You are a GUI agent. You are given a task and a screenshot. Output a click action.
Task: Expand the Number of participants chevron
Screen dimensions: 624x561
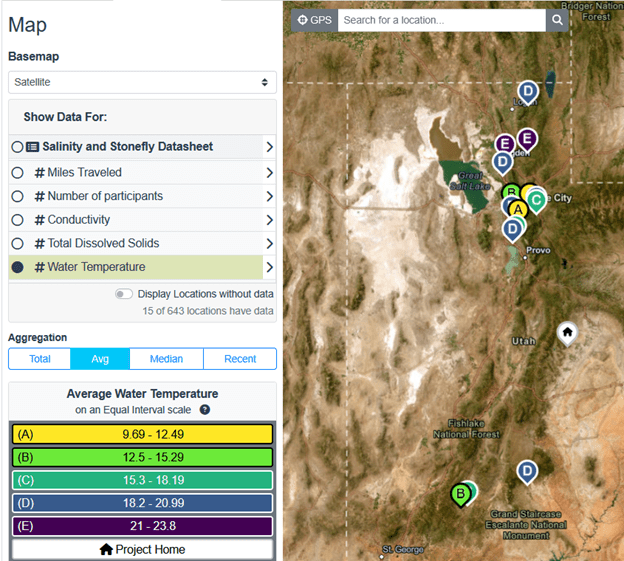[x=269, y=196]
